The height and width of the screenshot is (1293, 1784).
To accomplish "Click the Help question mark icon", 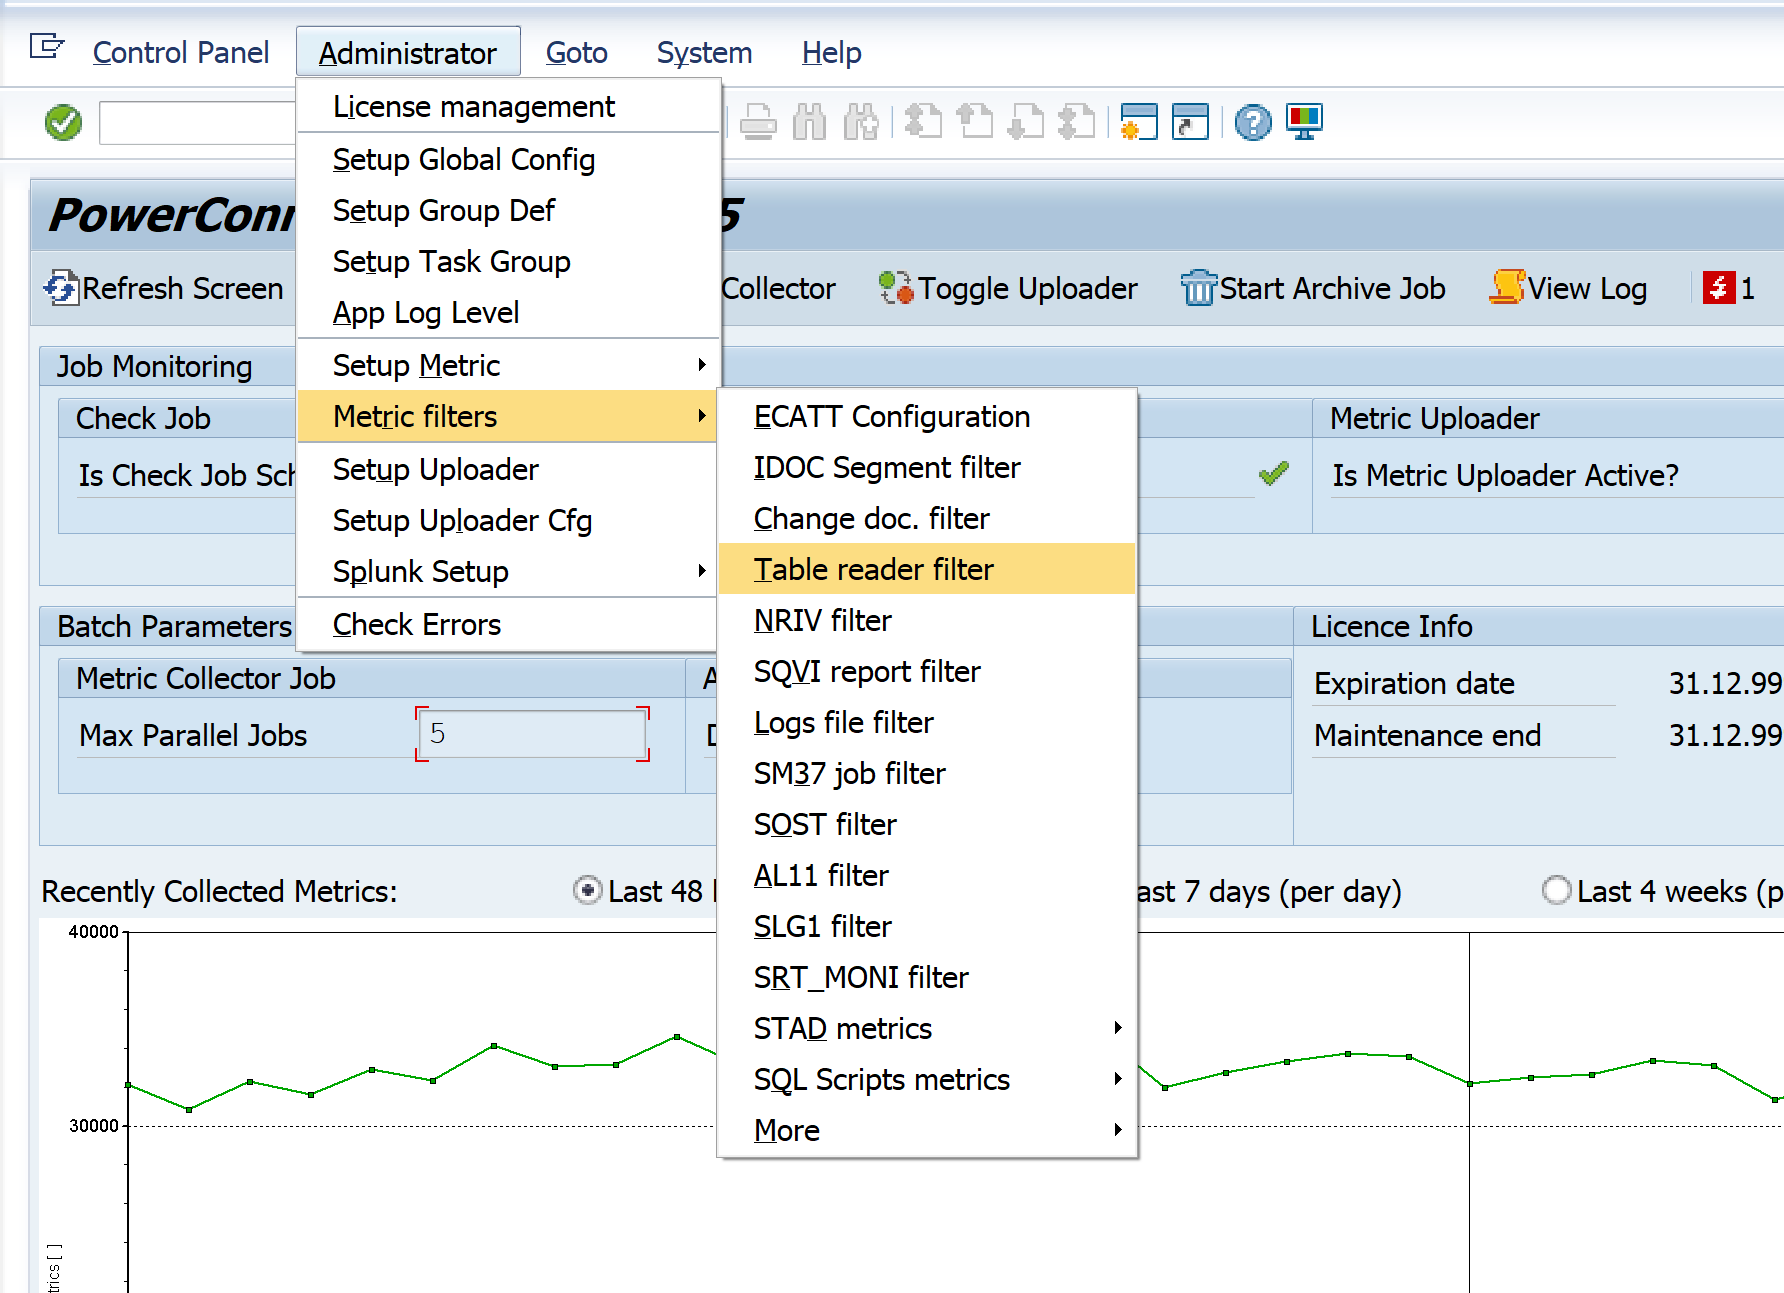I will [x=1252, y=123].
